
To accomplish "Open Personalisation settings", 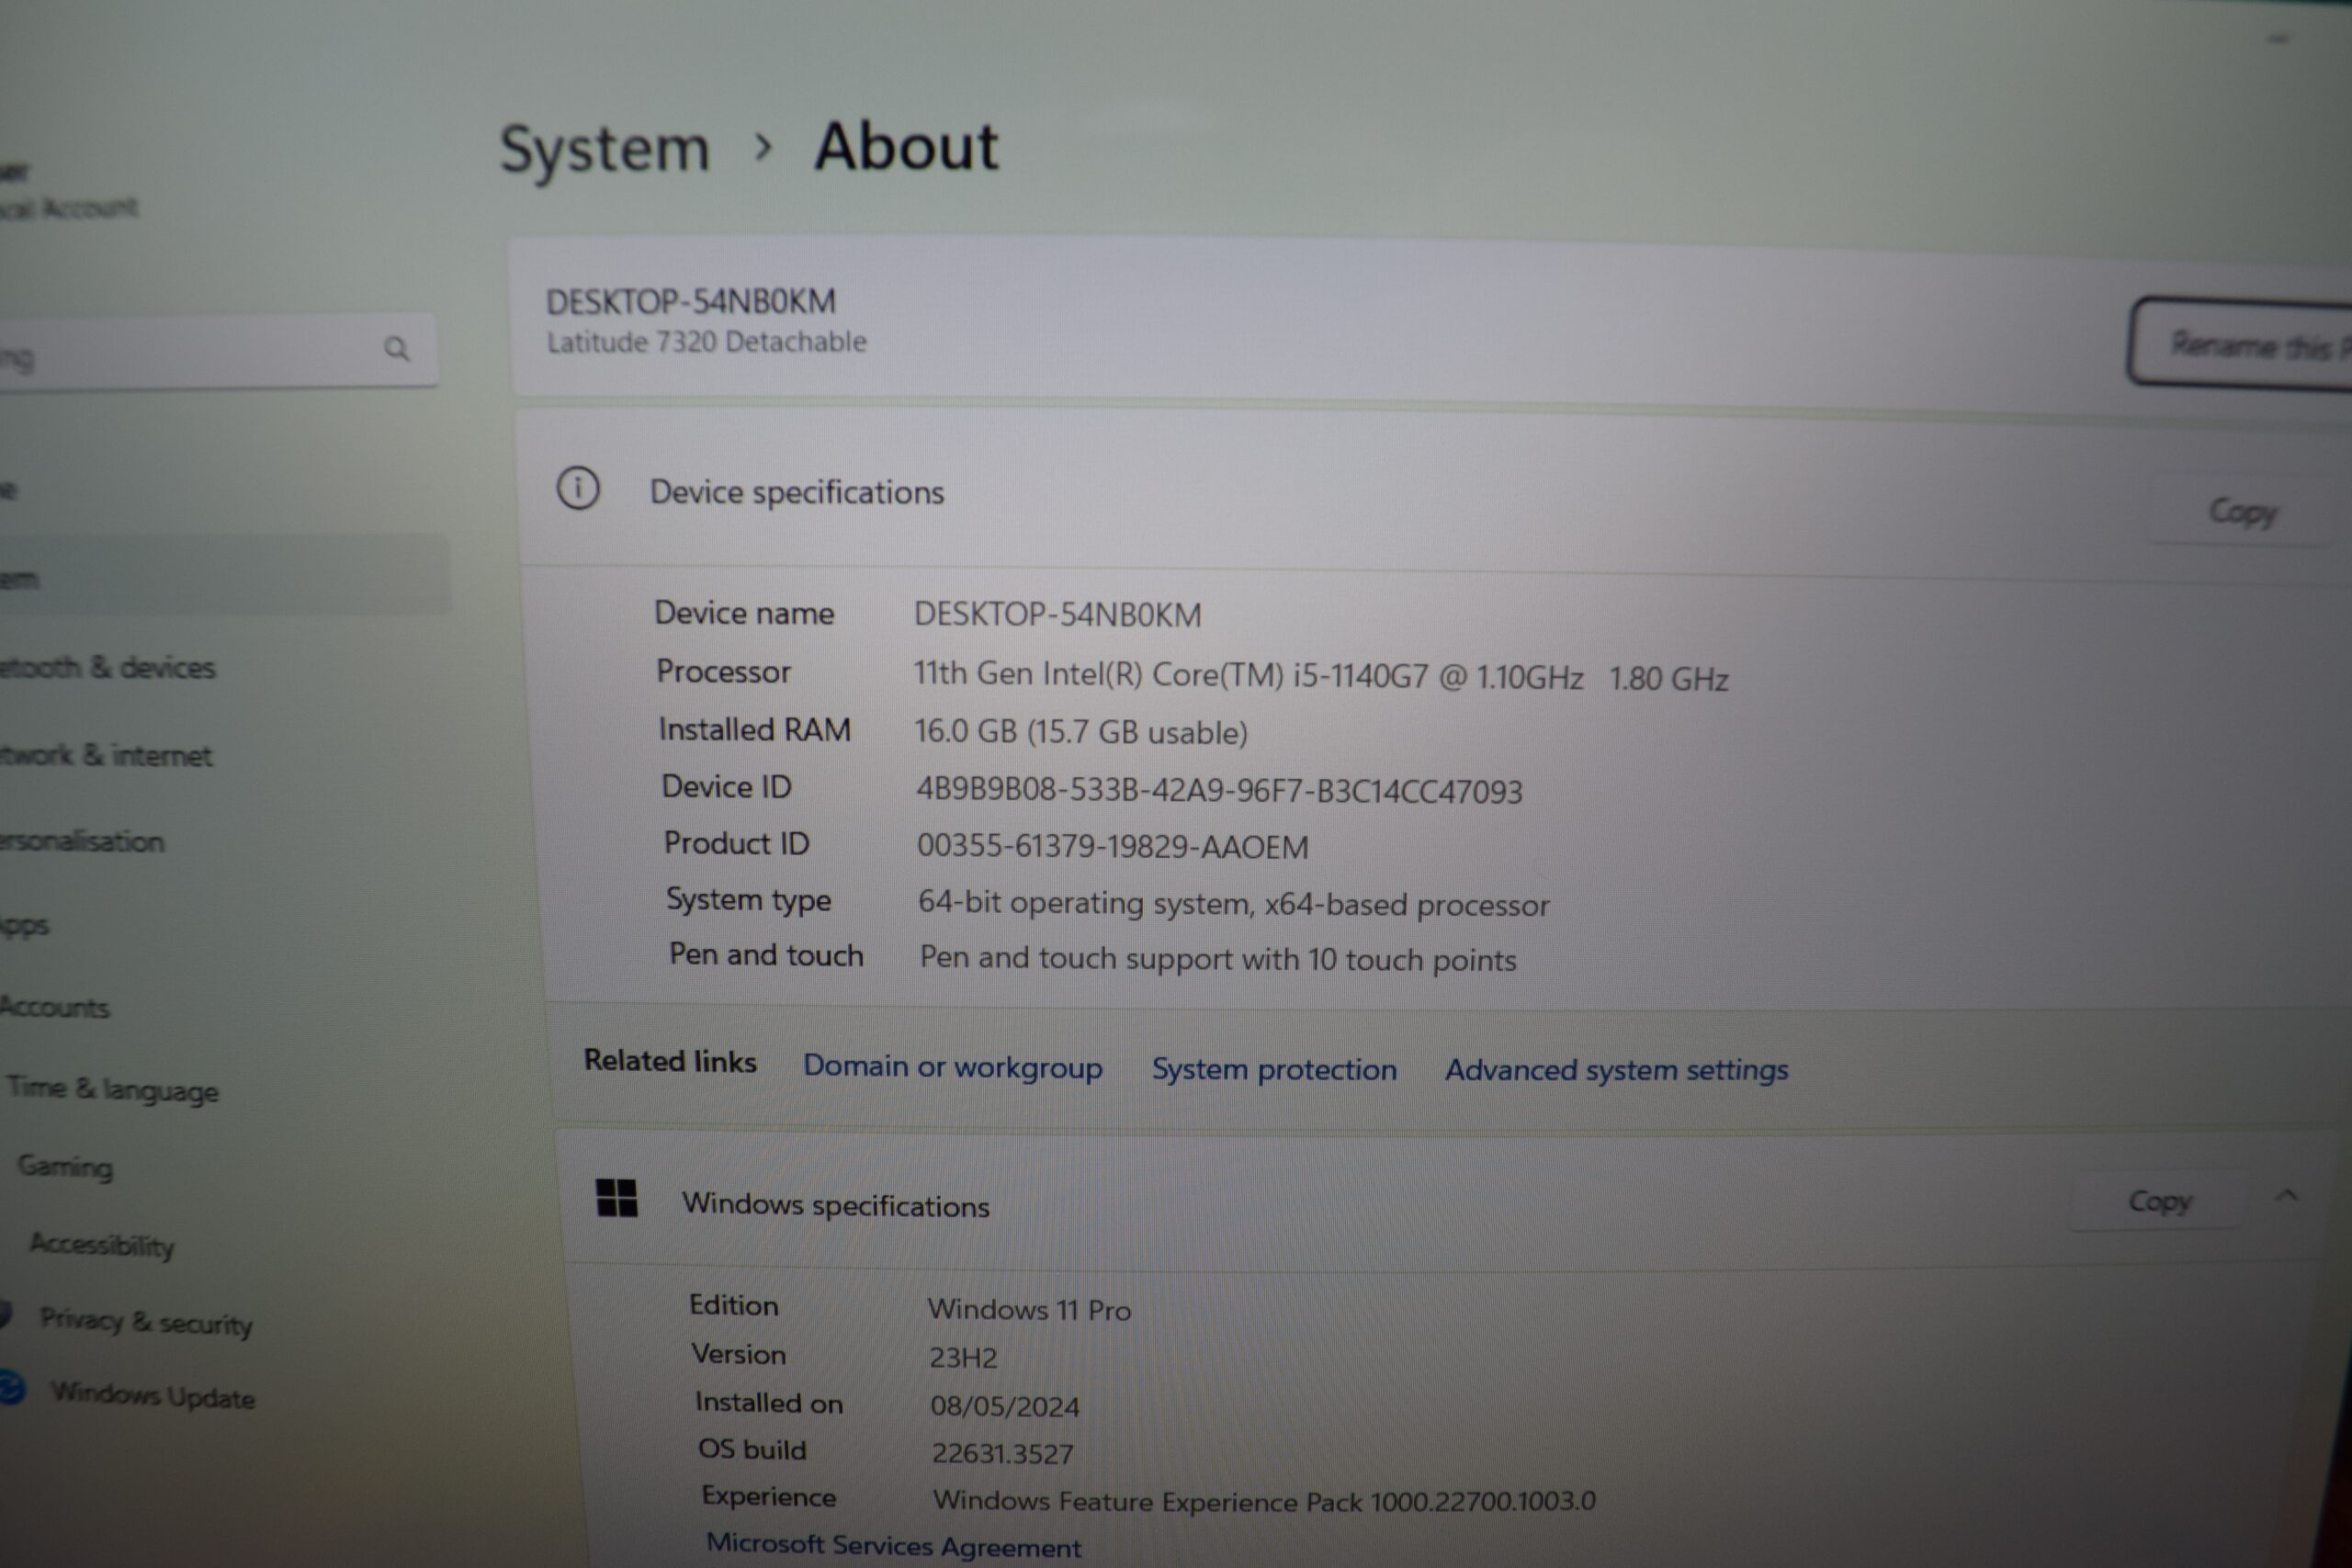I will coord(82,841).
